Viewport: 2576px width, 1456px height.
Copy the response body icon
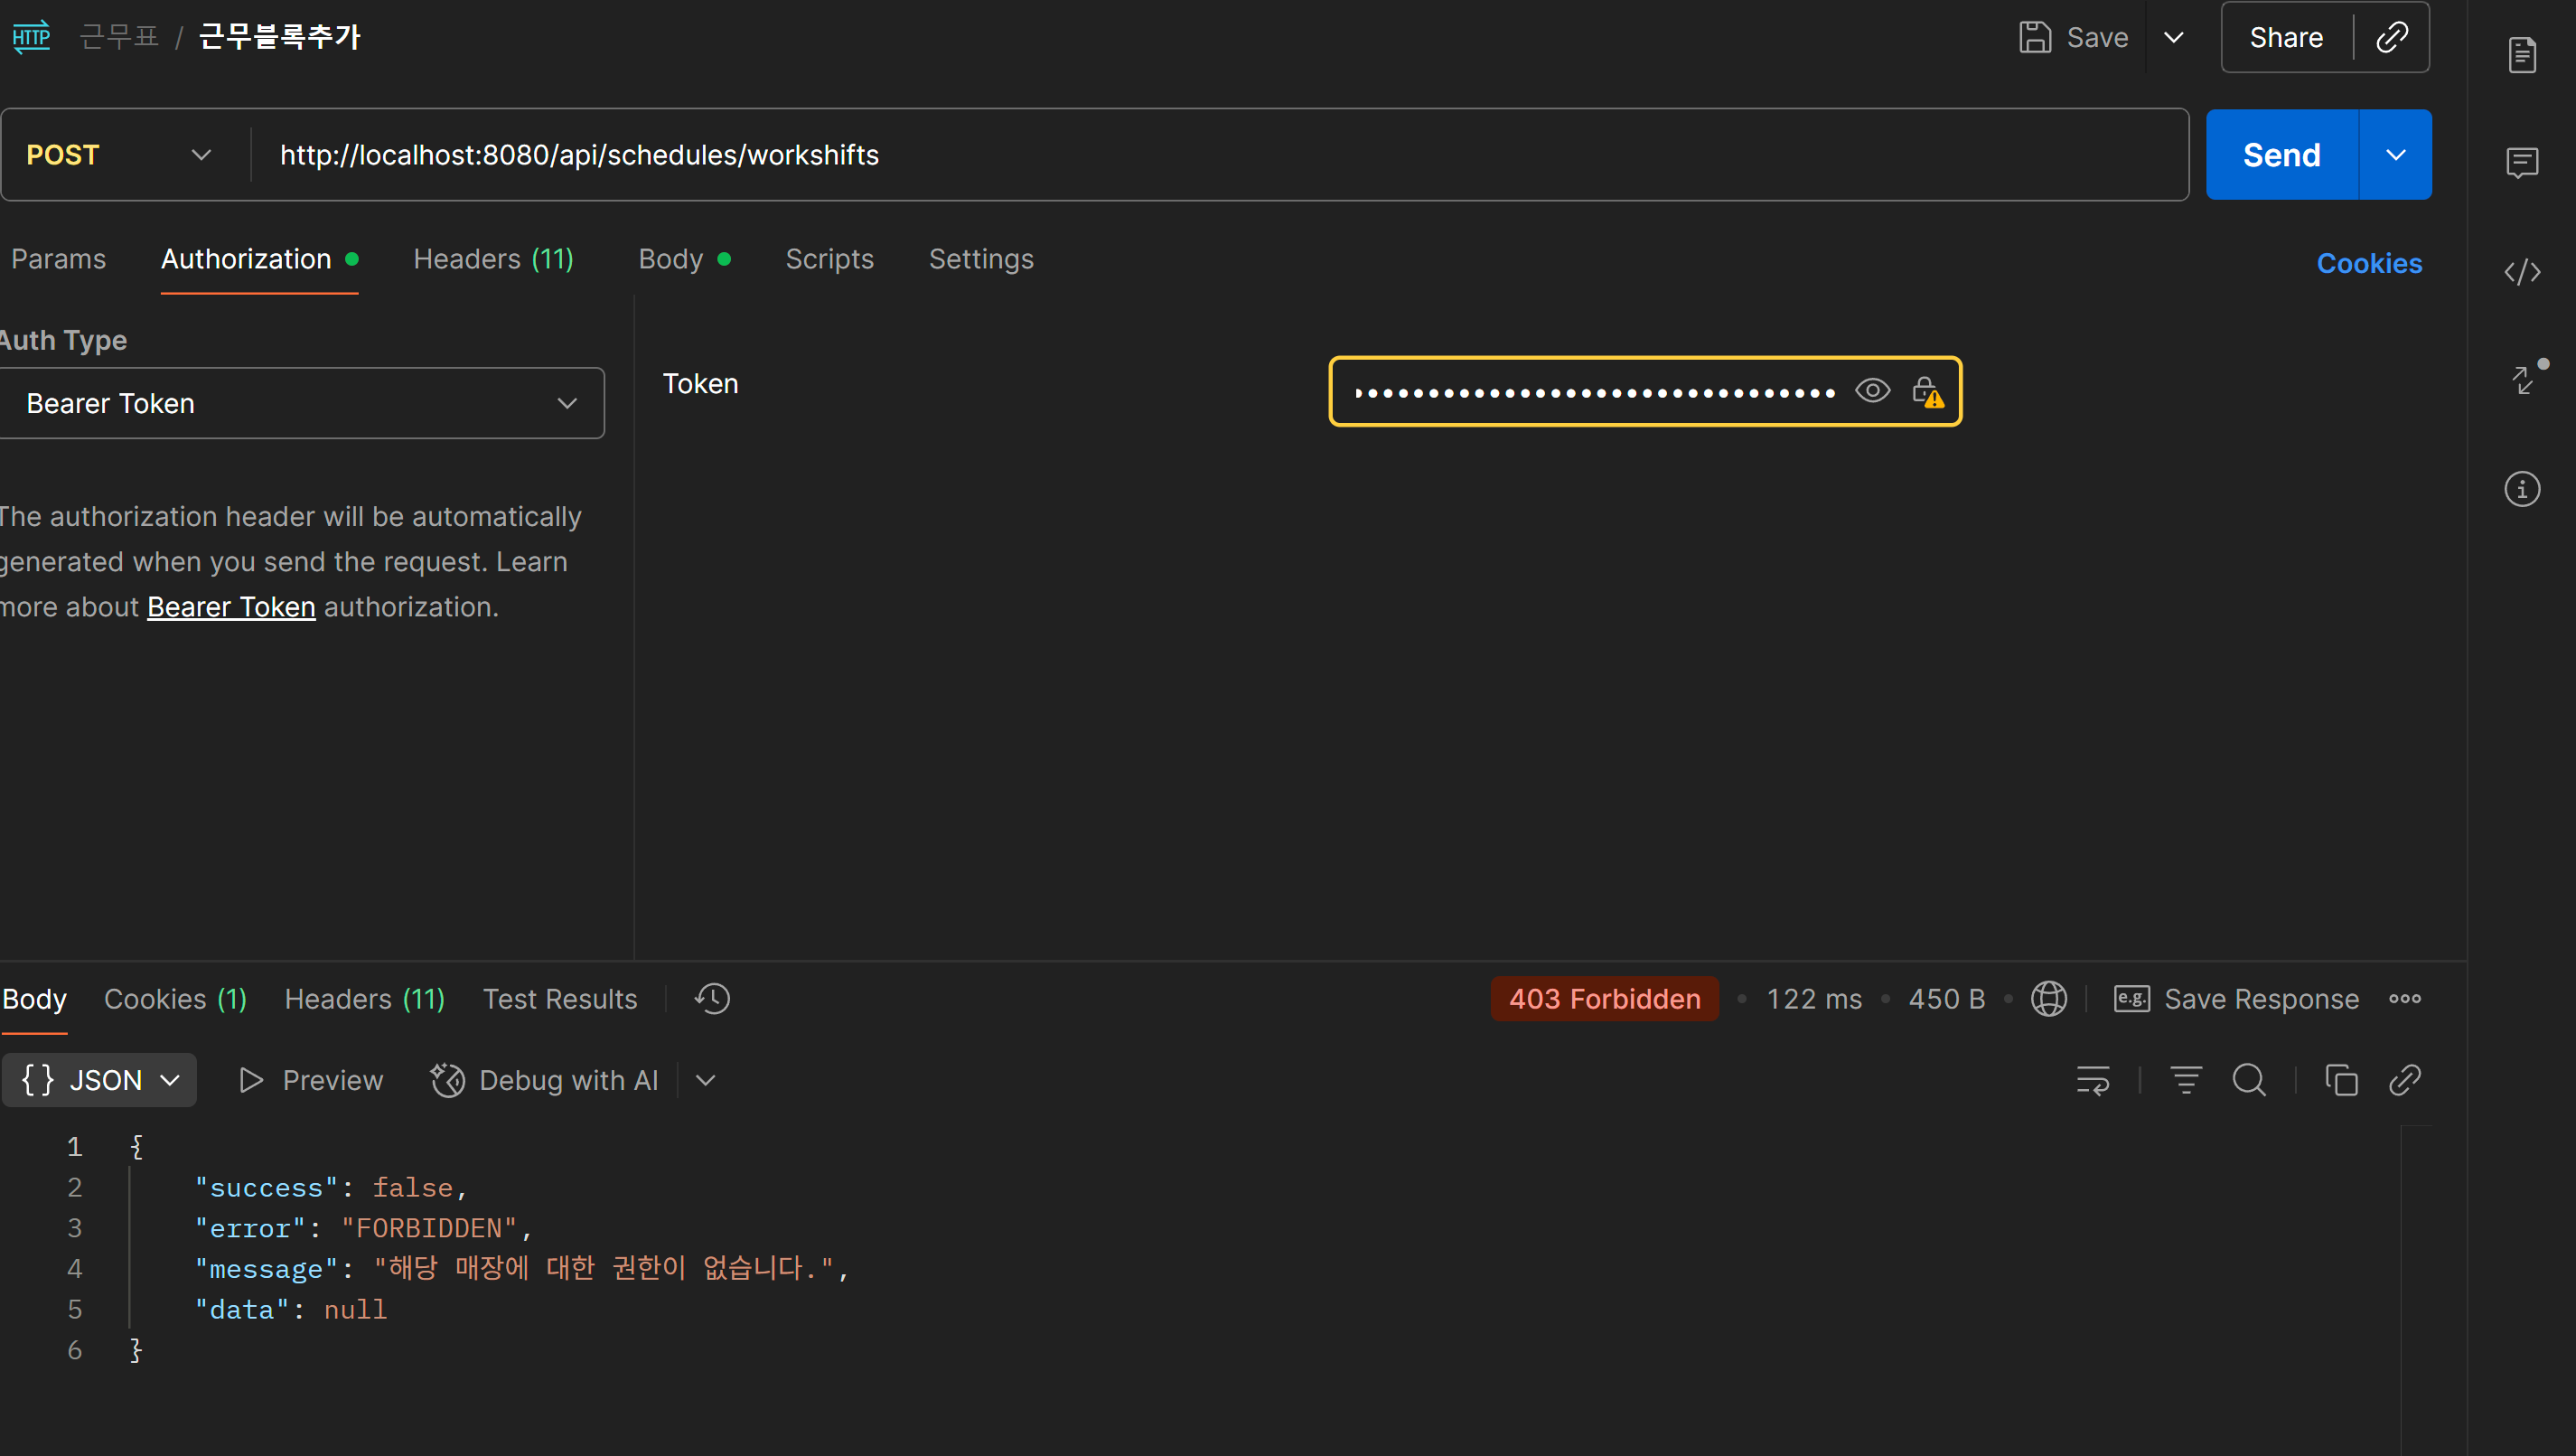2341,1080
